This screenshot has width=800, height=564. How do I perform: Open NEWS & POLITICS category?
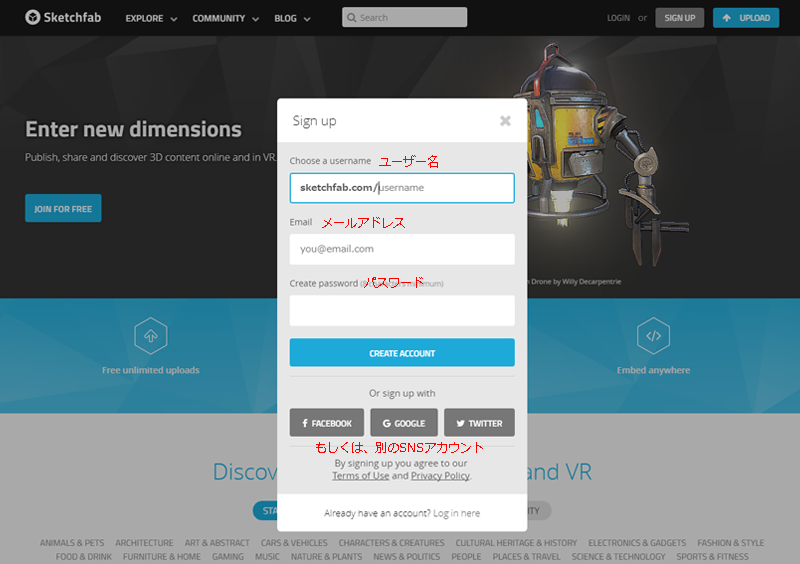pos(407,556)
